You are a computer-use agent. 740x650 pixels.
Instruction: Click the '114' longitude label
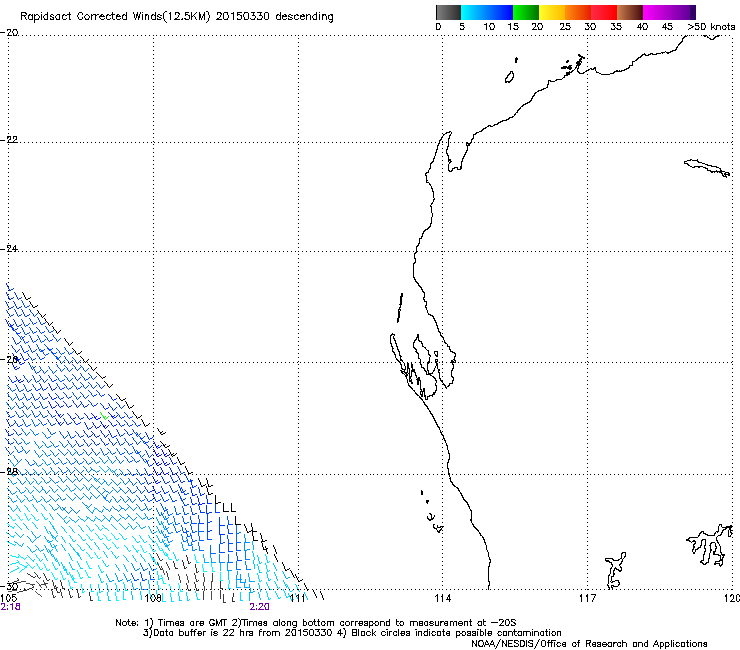[442, 598]
